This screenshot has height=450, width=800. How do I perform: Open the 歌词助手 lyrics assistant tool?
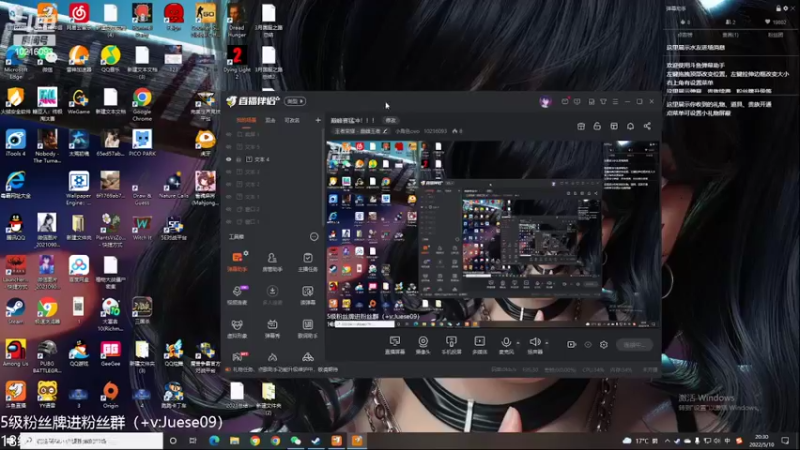pos(308,328)
